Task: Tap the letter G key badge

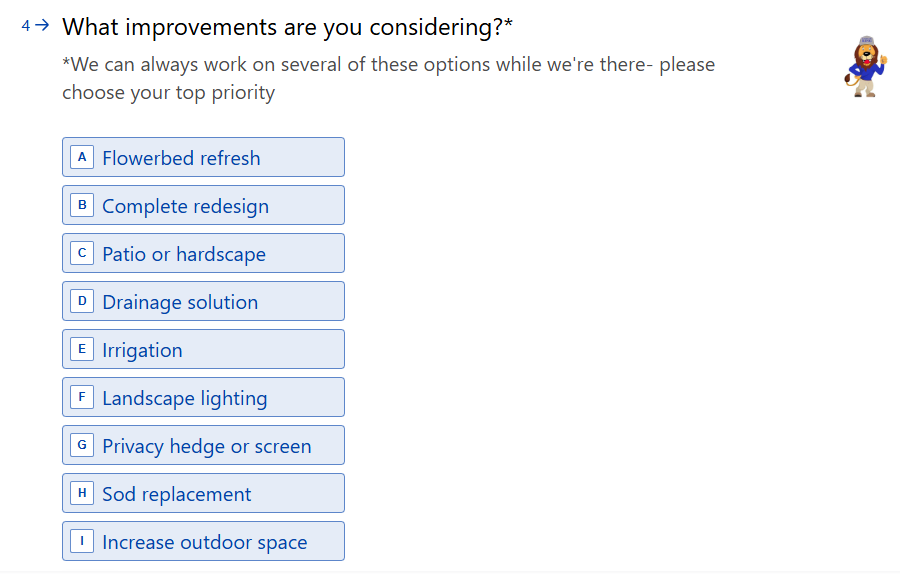Action: click(x=83, y=445)
